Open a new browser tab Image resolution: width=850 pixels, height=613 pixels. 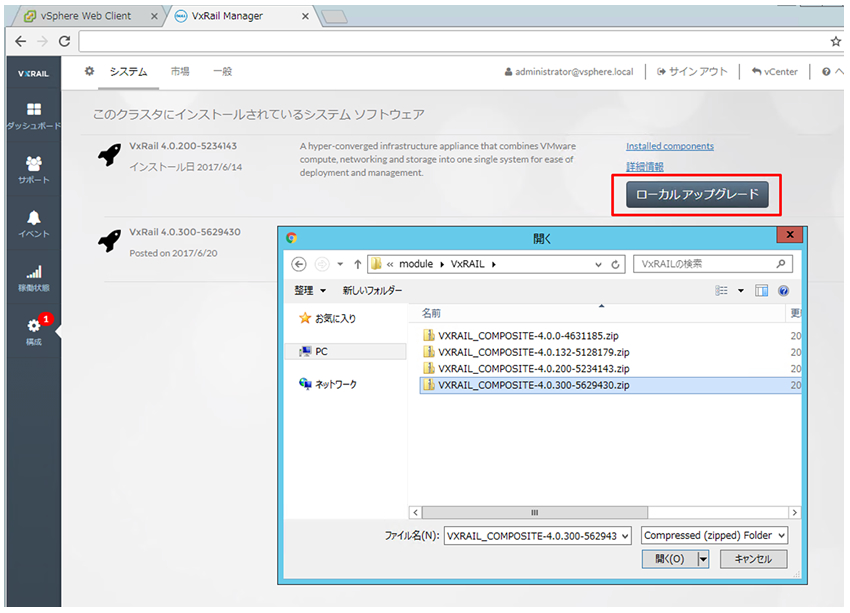(x=334, y=17)
